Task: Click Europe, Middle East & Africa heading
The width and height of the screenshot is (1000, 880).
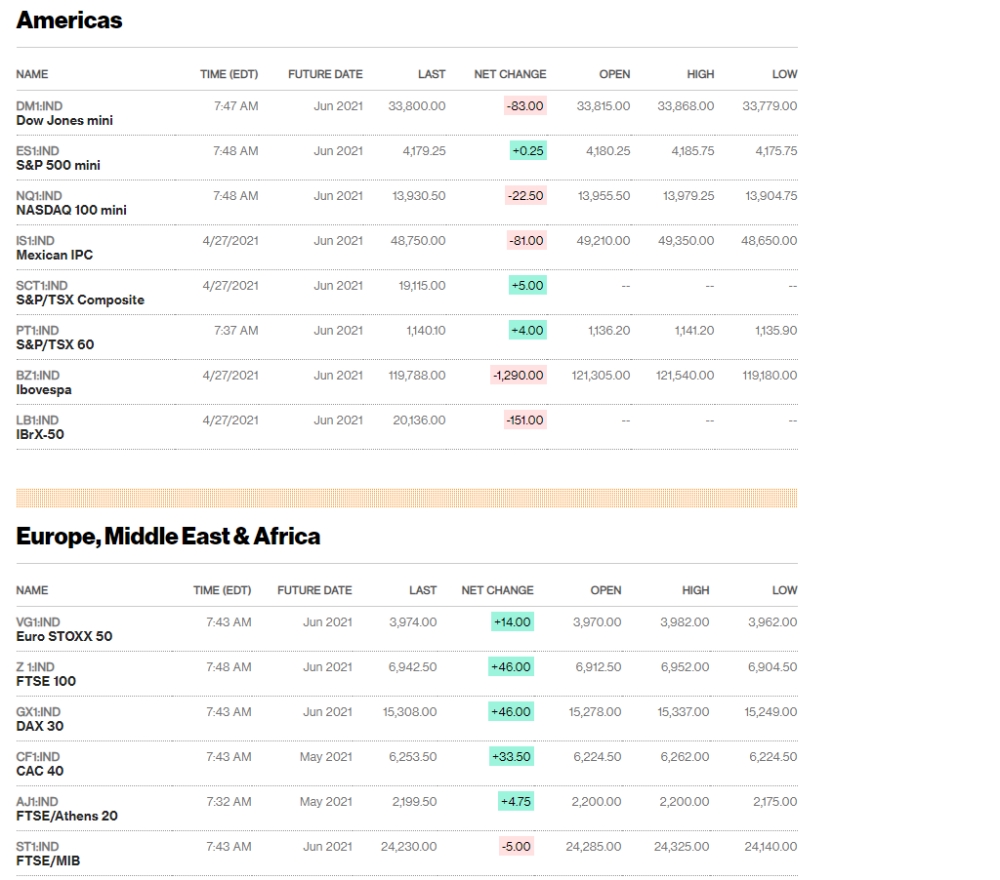Action: click(x=168, y=536)
